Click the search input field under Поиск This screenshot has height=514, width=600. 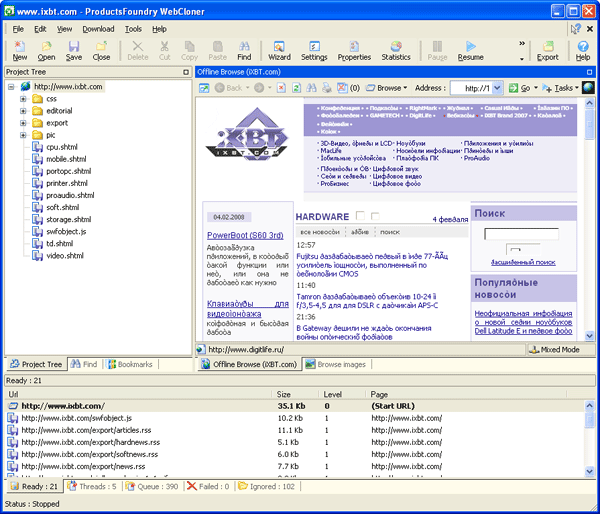[x=520, y=234]
